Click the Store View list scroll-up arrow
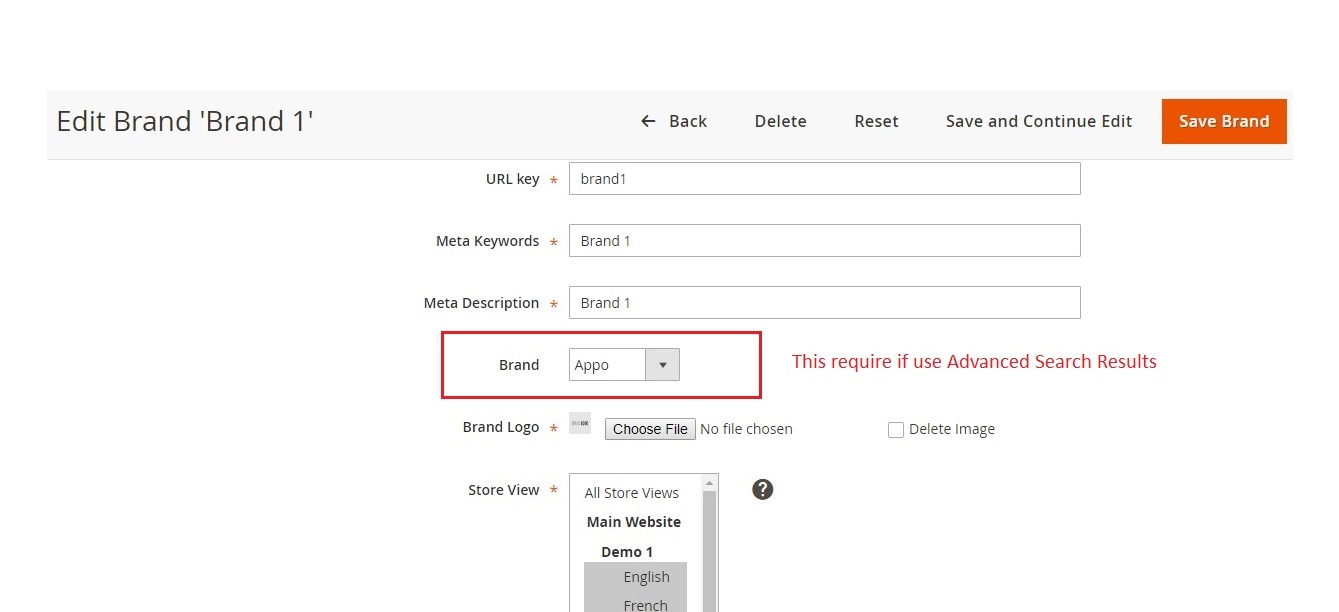Viewport: 1339px width, 612px height. tap(710, 483)
